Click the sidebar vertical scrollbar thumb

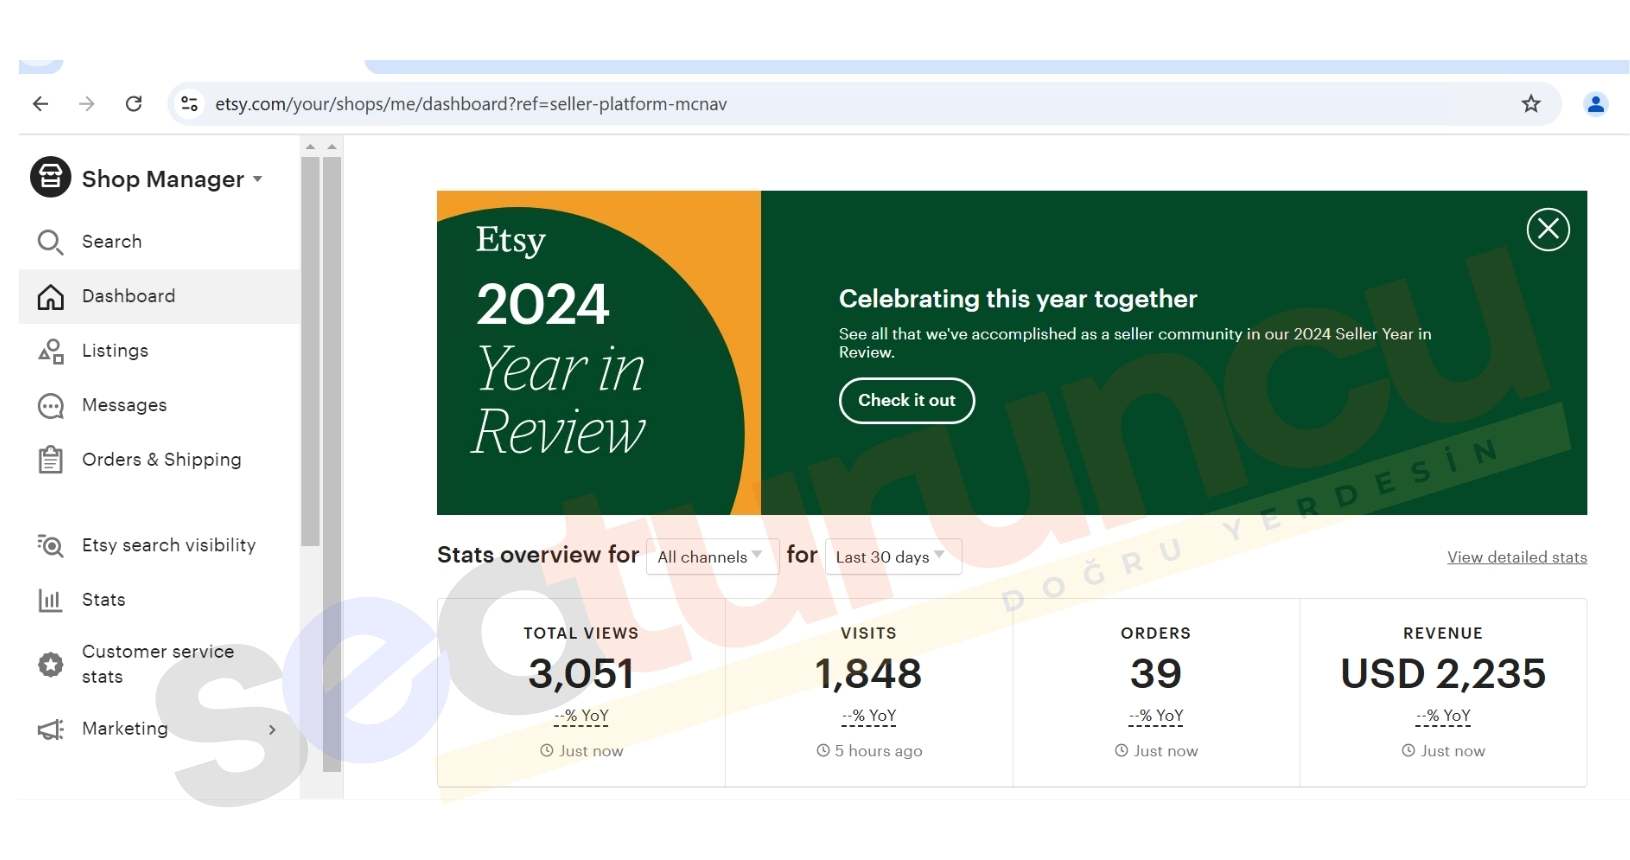click(x=310, y=350)
